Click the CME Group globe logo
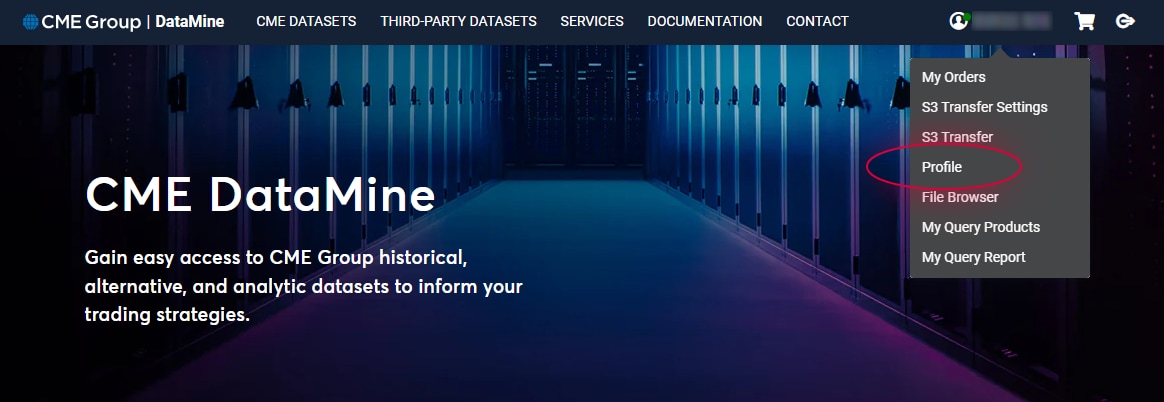The height and width of the screenshot is (402, 1164). click(x=30, y=21)
